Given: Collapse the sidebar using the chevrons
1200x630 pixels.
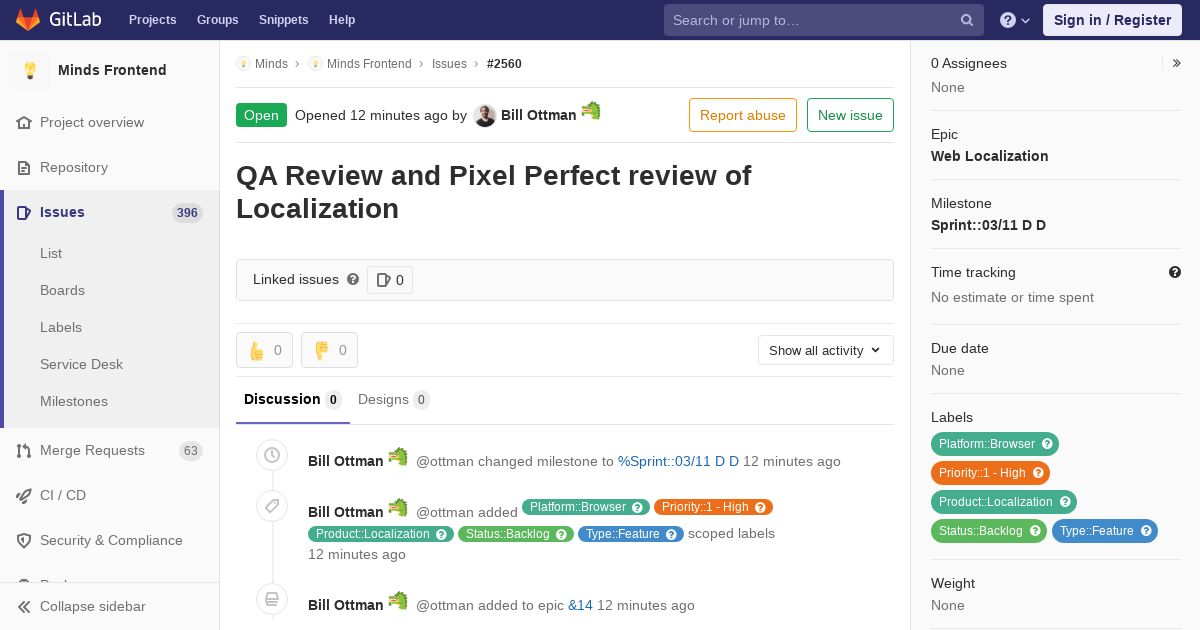Looking at the screenshot, I should [24, 606].
